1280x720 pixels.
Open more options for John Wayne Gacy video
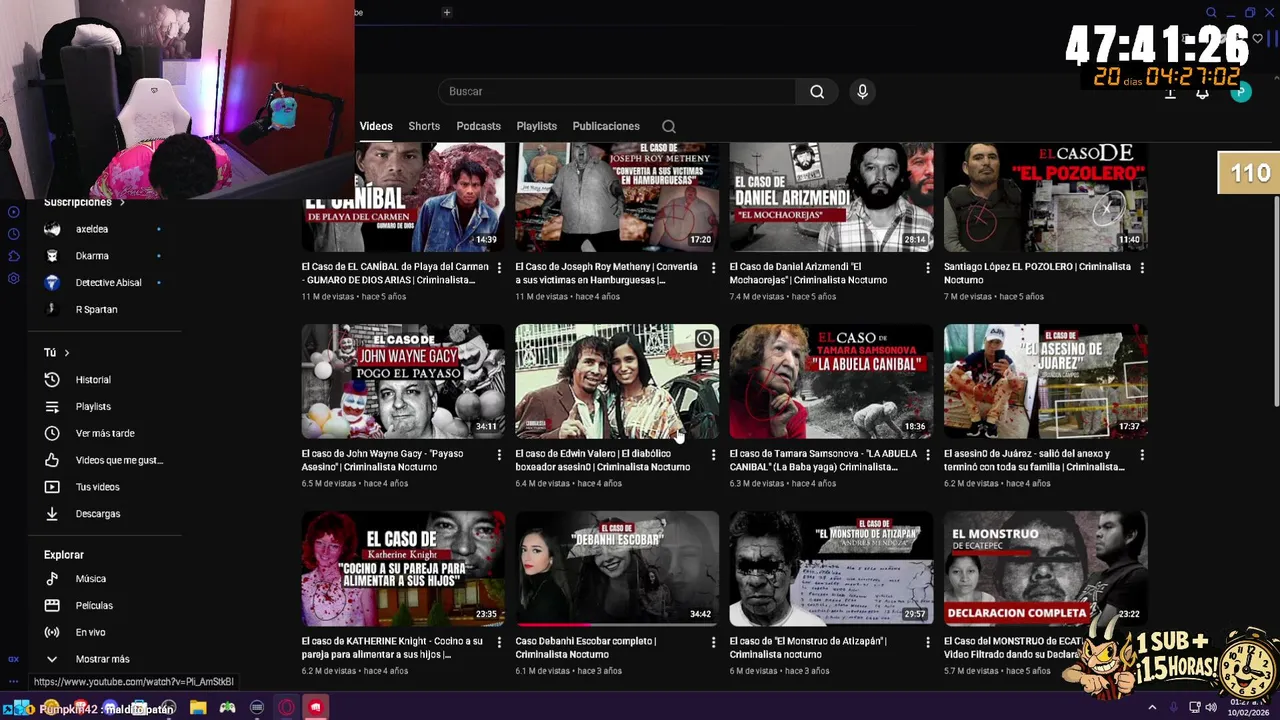[x=499, y=455]
